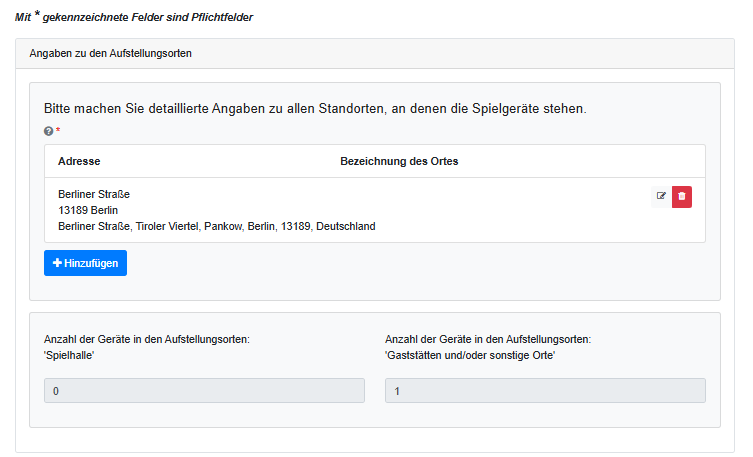The image size is (753, 457).
Task: Focus the 'Gaststätten und/oder sonstige Orte' count field
Action: 545,391
